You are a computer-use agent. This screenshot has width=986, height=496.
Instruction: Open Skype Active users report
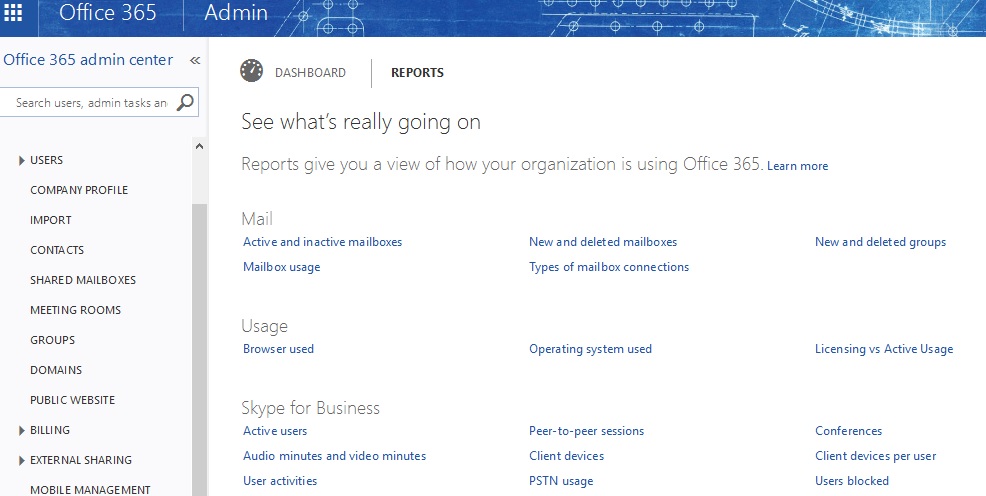click(275, 431)
